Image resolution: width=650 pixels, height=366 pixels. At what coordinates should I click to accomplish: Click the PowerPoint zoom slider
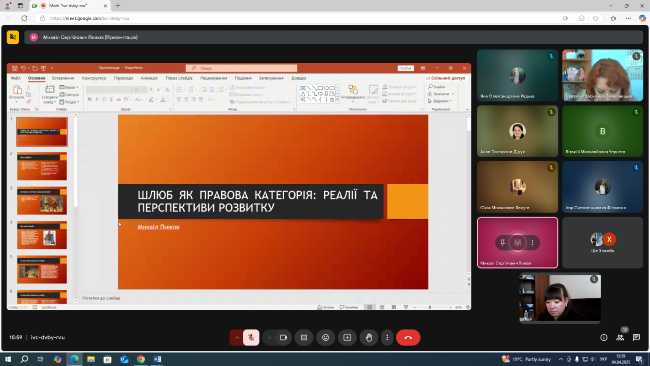[x=432, y=307]
